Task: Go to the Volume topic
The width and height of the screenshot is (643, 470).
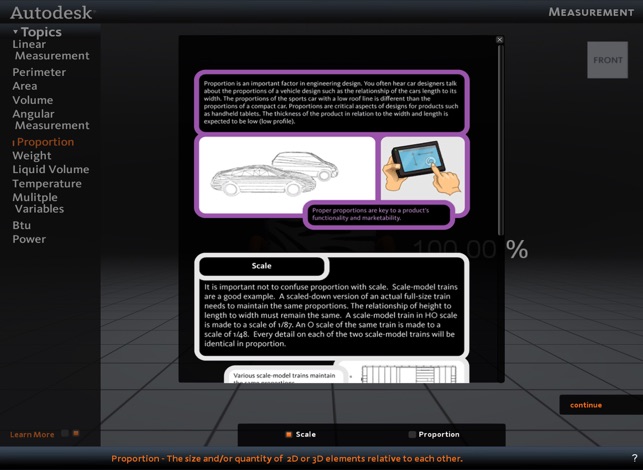Action: 32,100
